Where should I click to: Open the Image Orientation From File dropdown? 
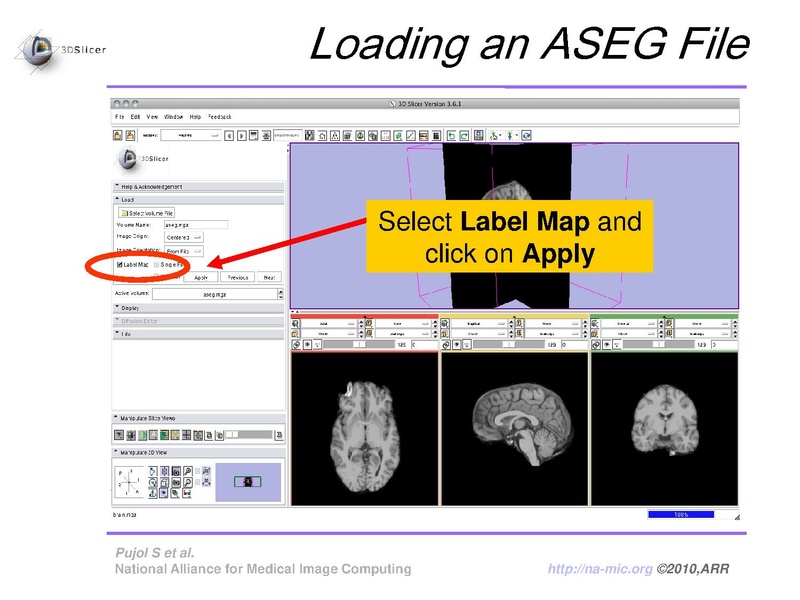(184, 251)
